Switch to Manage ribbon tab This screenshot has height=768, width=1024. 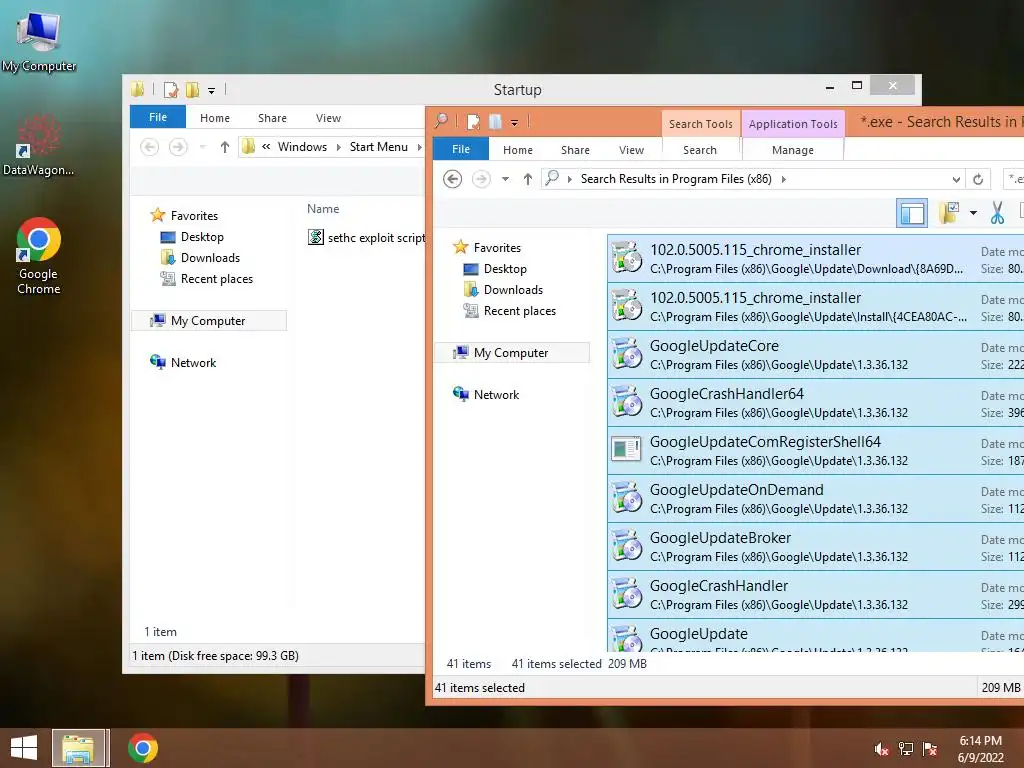point(793,150)
